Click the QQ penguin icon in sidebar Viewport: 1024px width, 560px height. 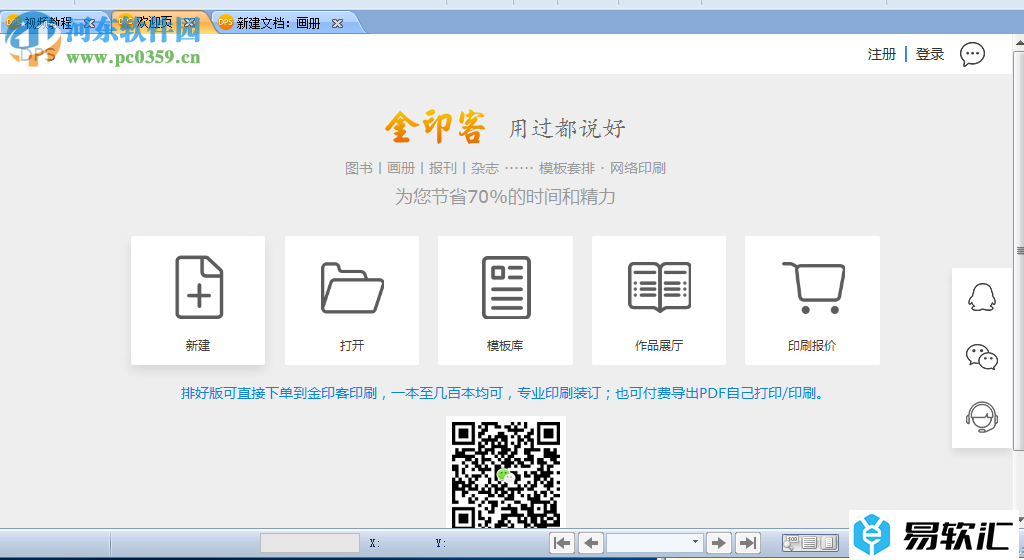[x=982, y=298]
